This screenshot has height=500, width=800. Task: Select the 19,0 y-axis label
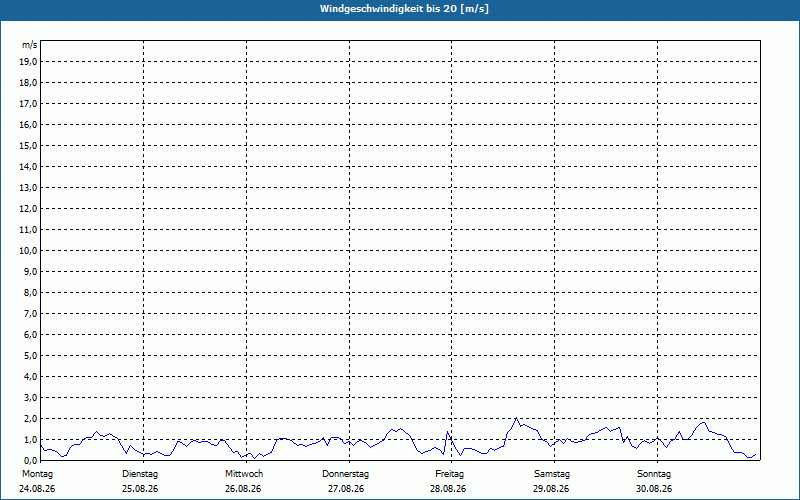point(29,62)
